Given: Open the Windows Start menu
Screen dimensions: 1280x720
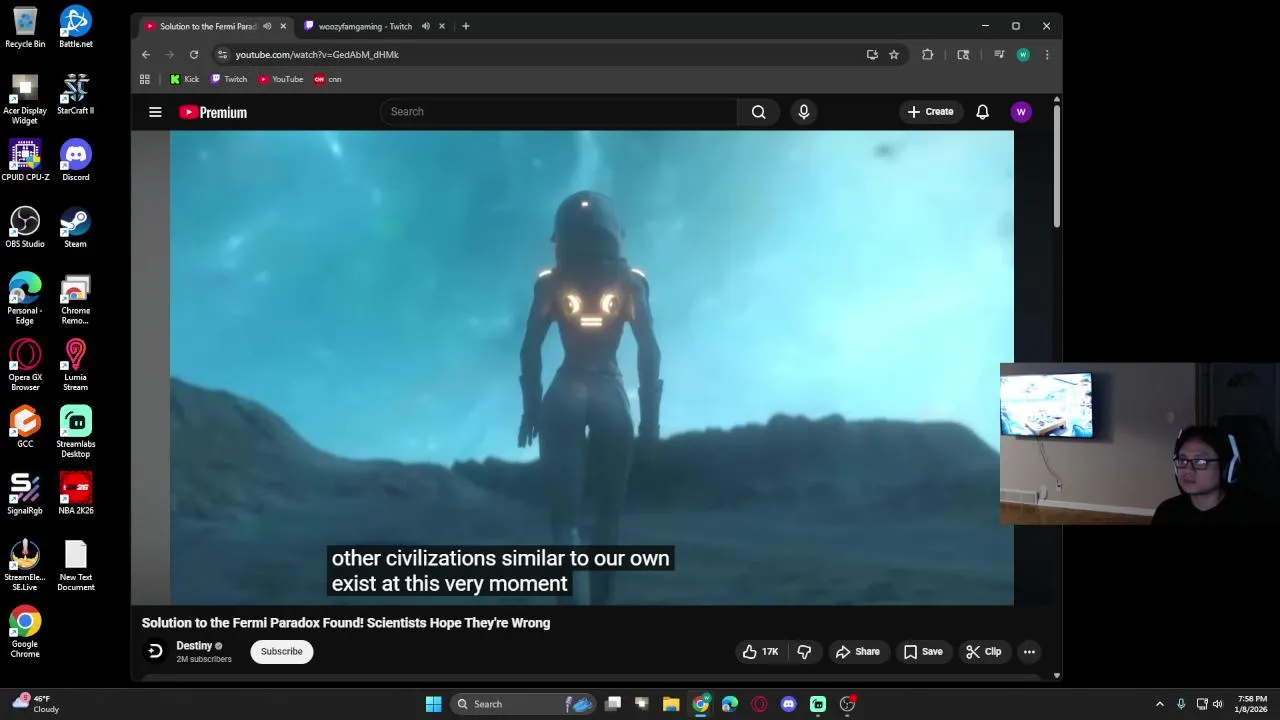Looking at the screenshot, I should (433, 704).
